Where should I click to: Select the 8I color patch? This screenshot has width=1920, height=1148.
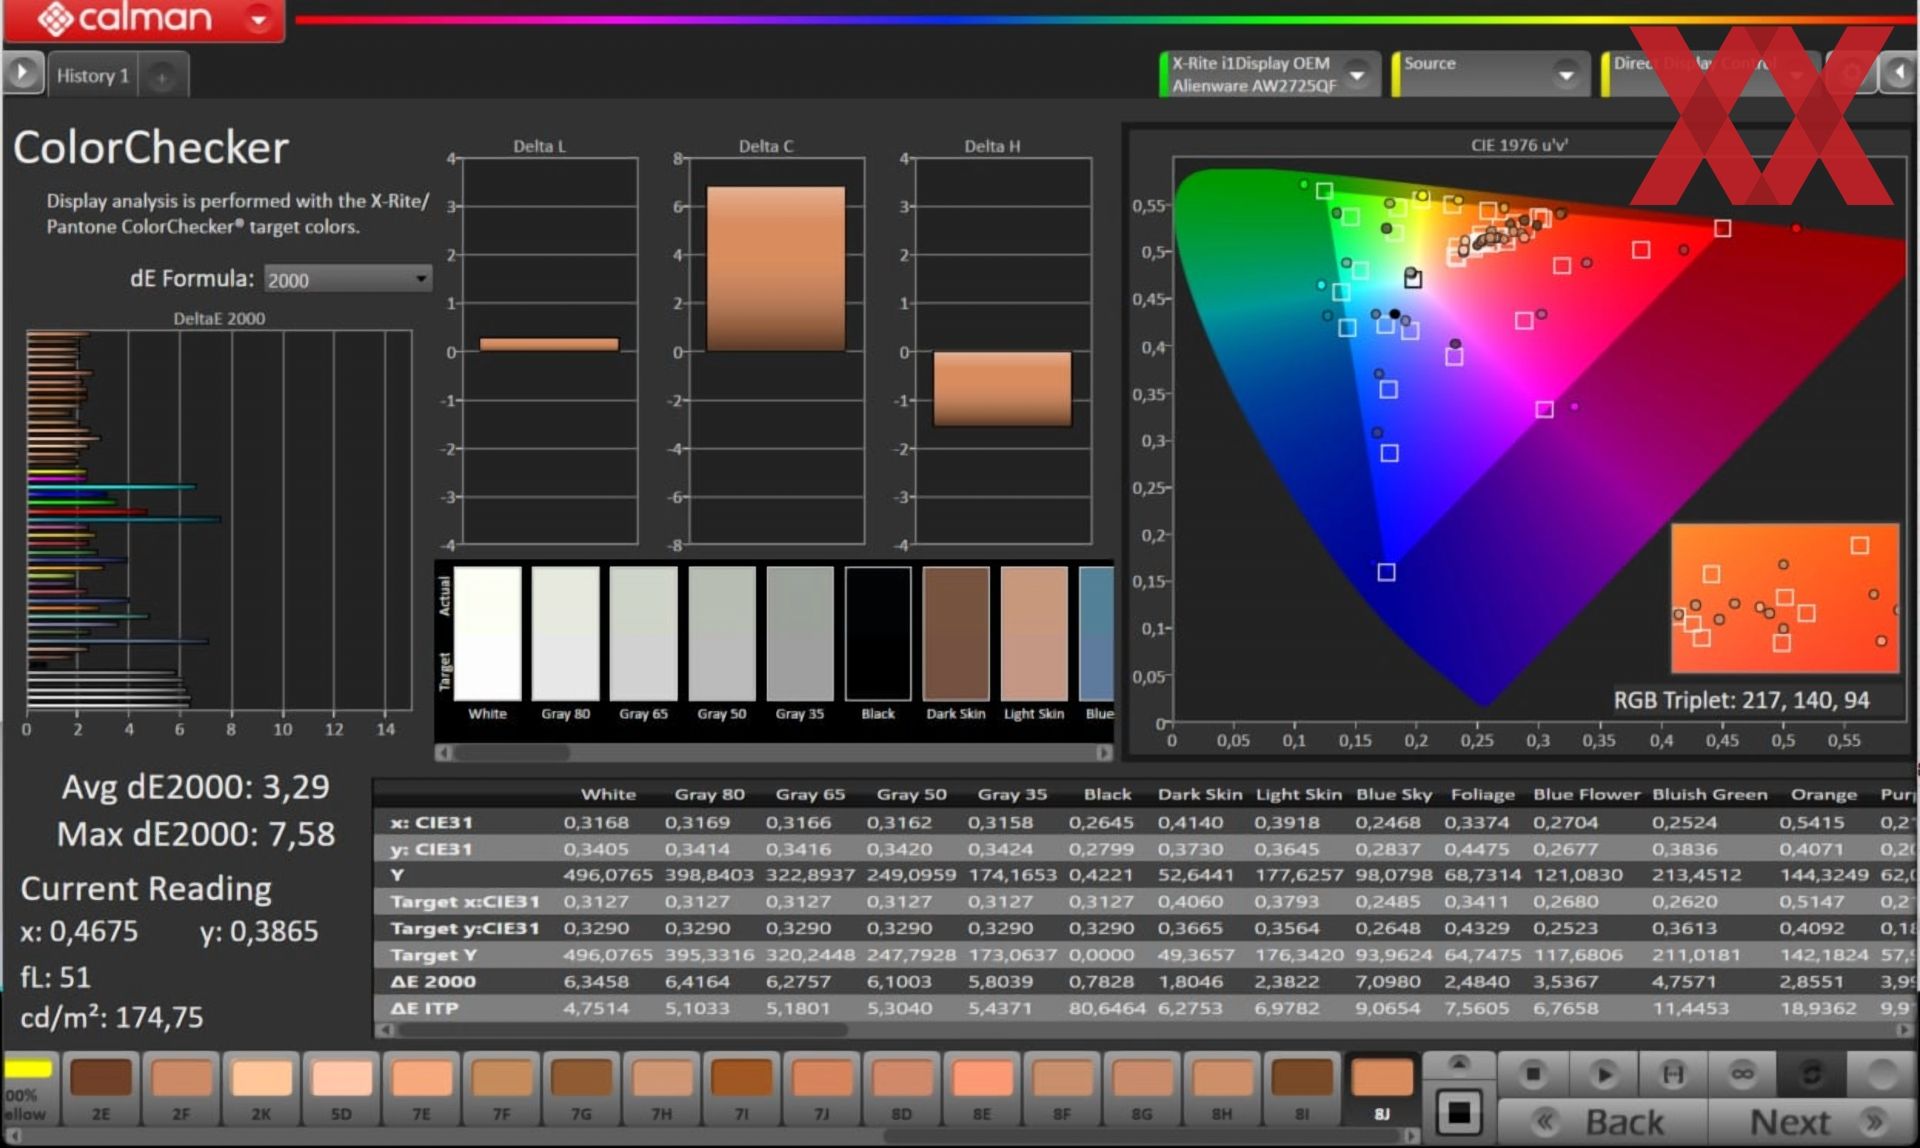click(x=1301, y=1089)
